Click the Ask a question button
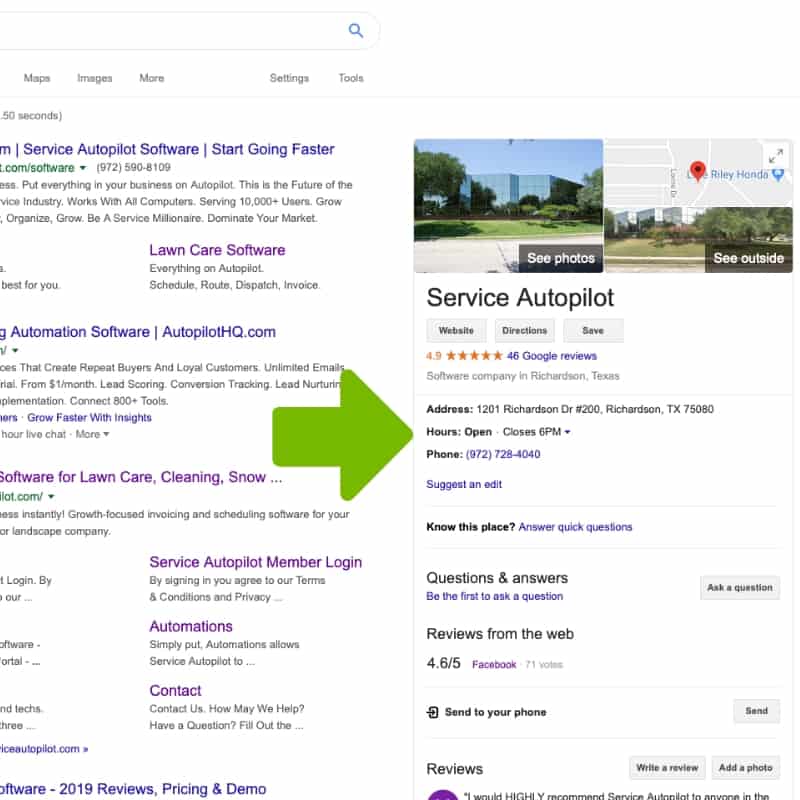 click(740, 588)
